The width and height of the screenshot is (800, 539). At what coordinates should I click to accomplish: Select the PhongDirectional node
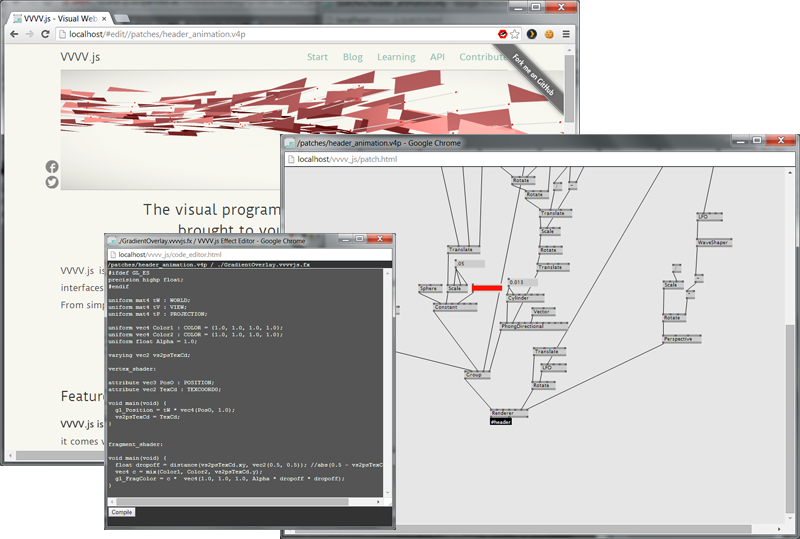pos(534,326)
